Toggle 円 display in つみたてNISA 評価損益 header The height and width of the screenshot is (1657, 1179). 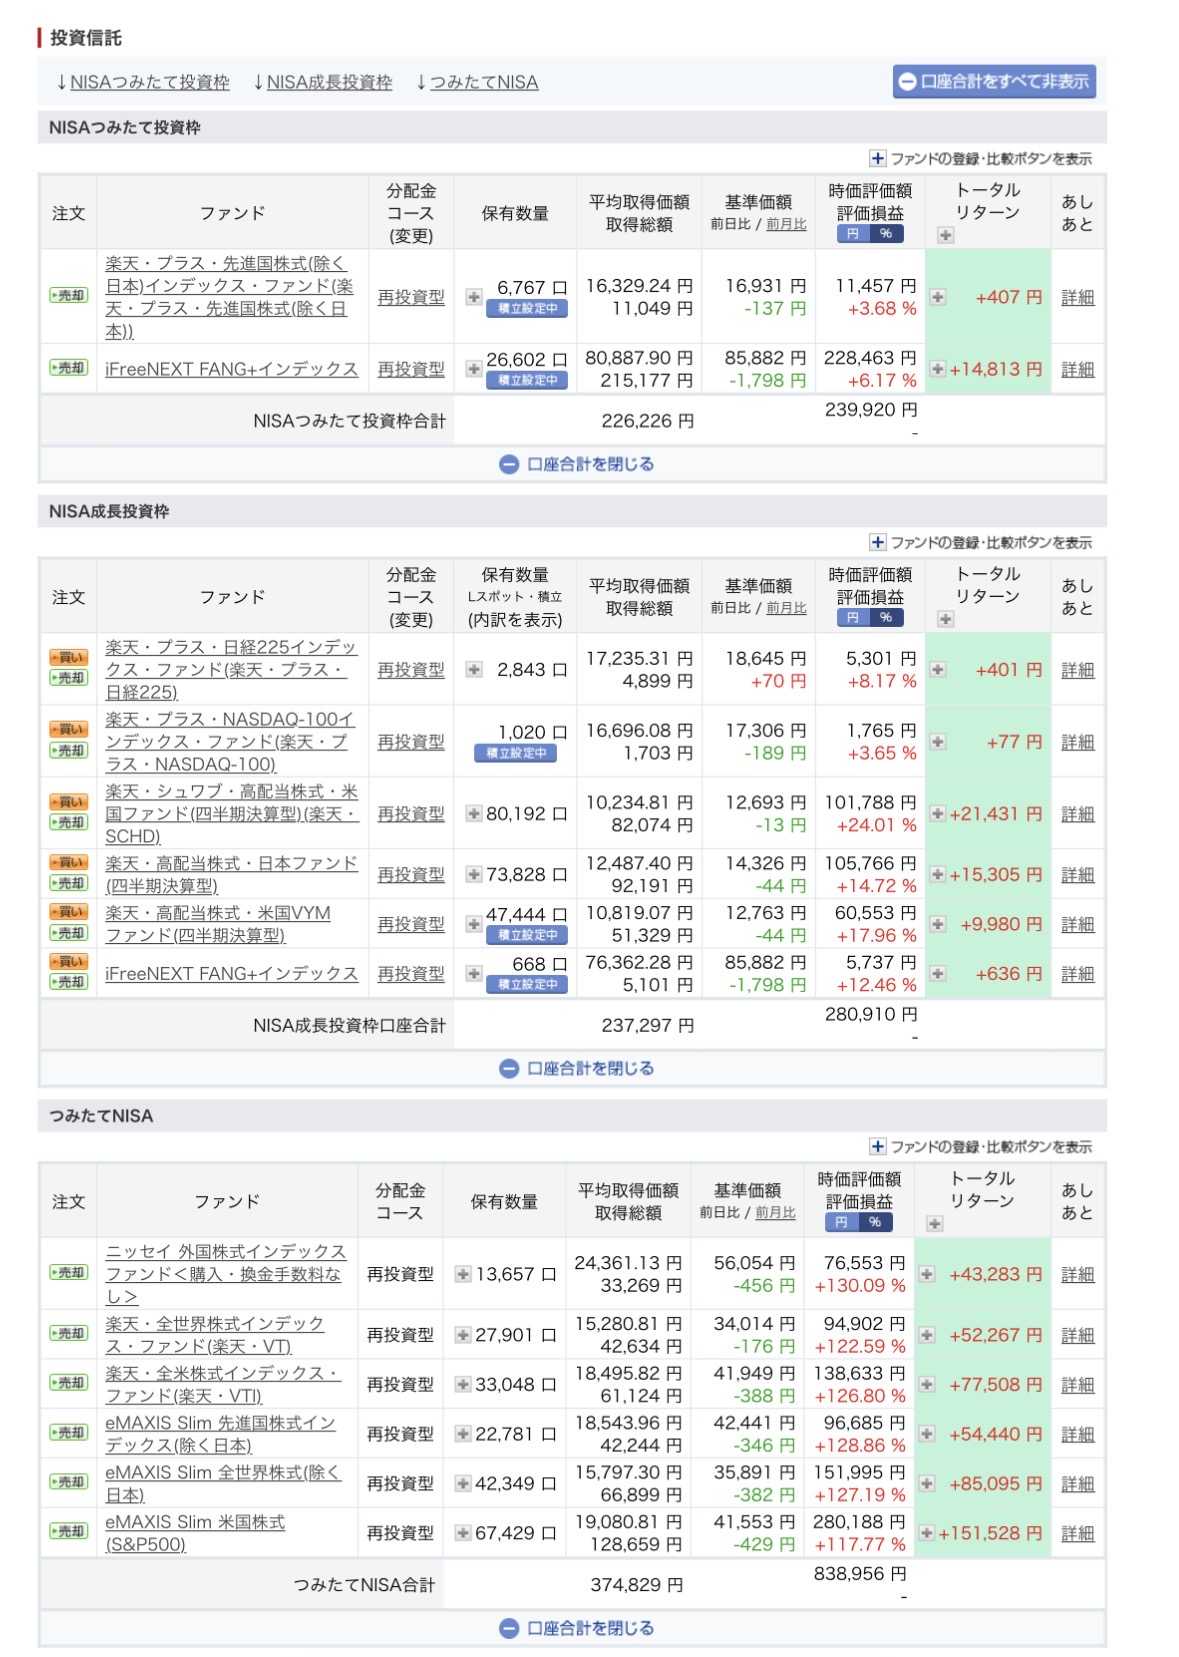(842, 1222)
